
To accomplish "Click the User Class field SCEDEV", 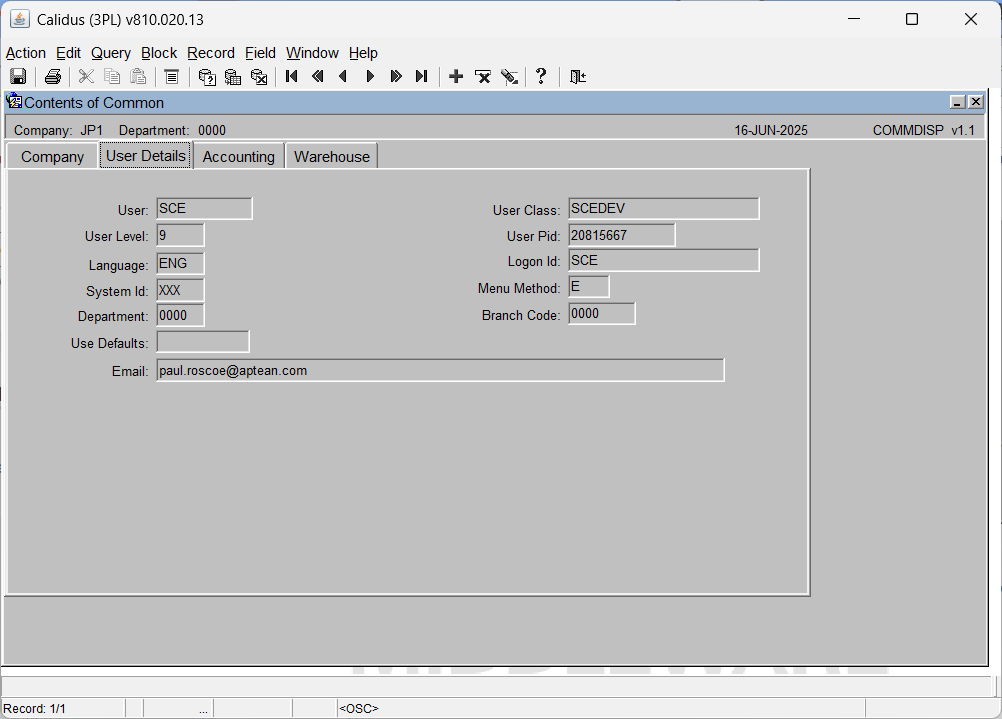I will [x=664, y=209].
